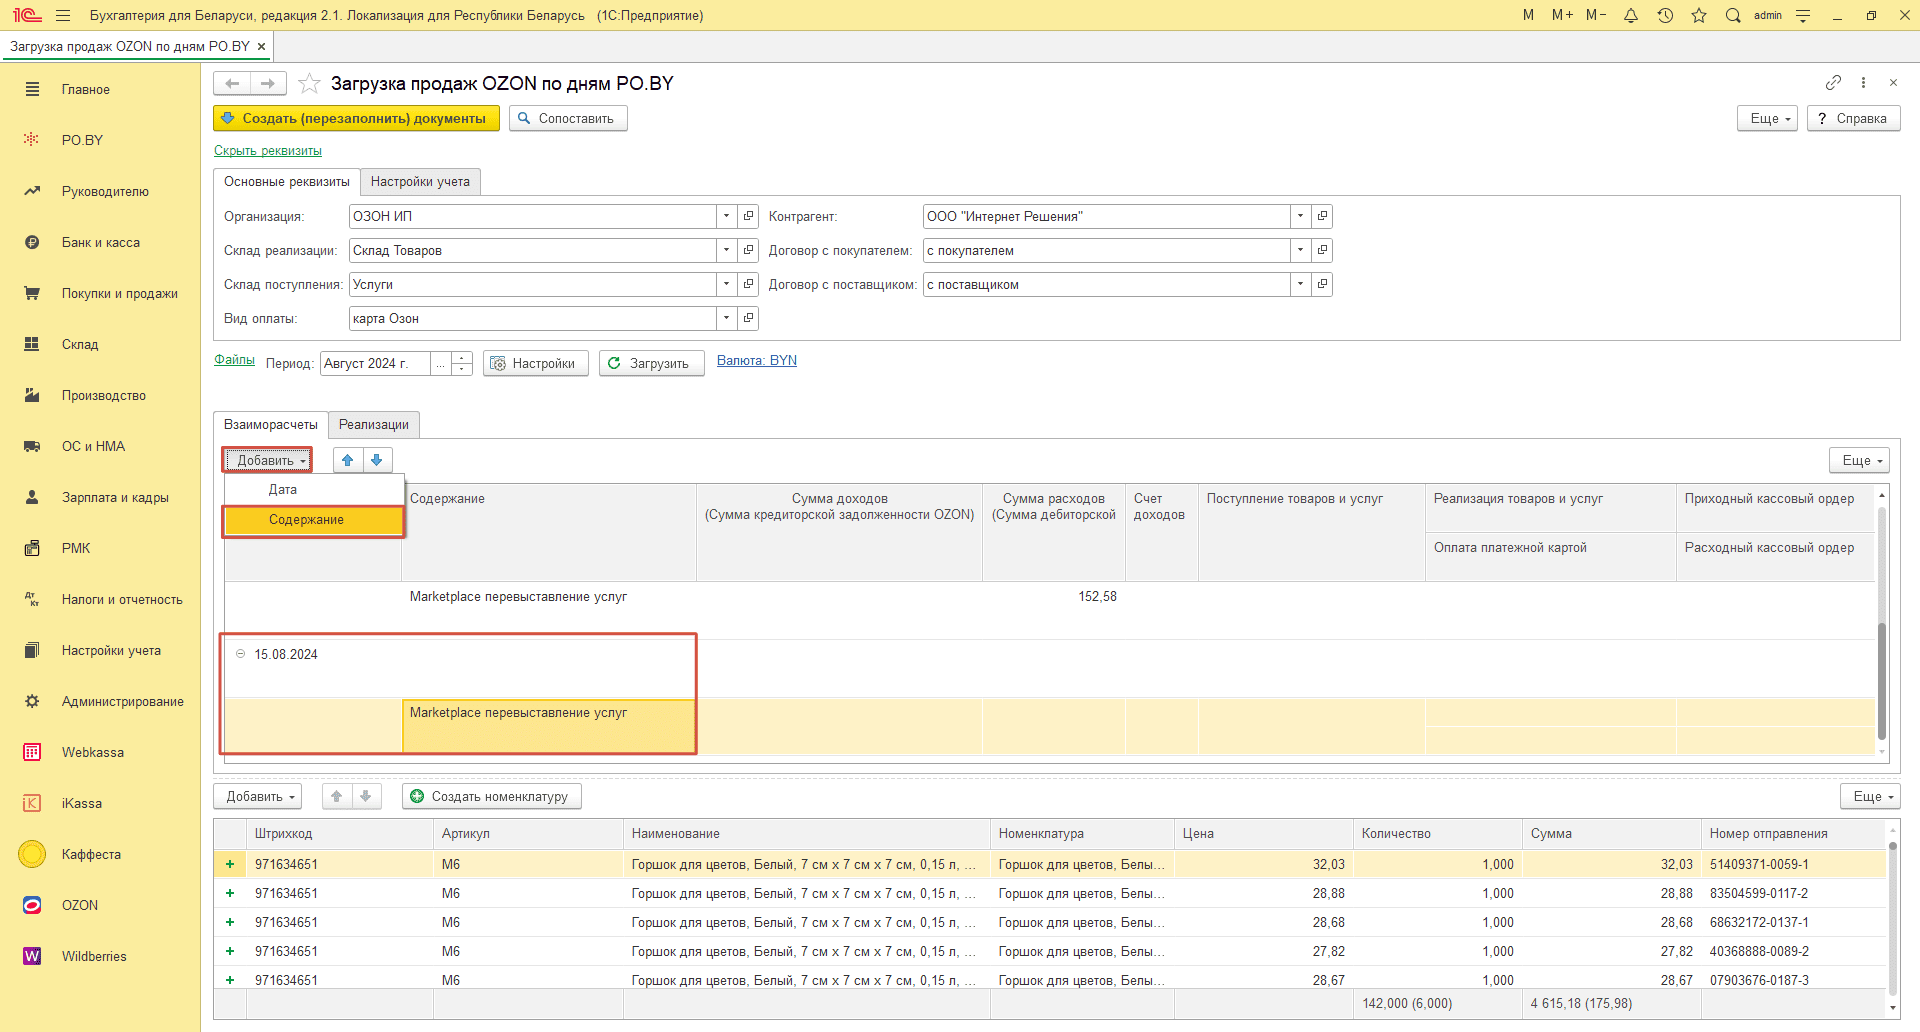Click the search magnifier in title bar
Image resolution: width=1920 pixels, height=1032 pixels.
1733,15
